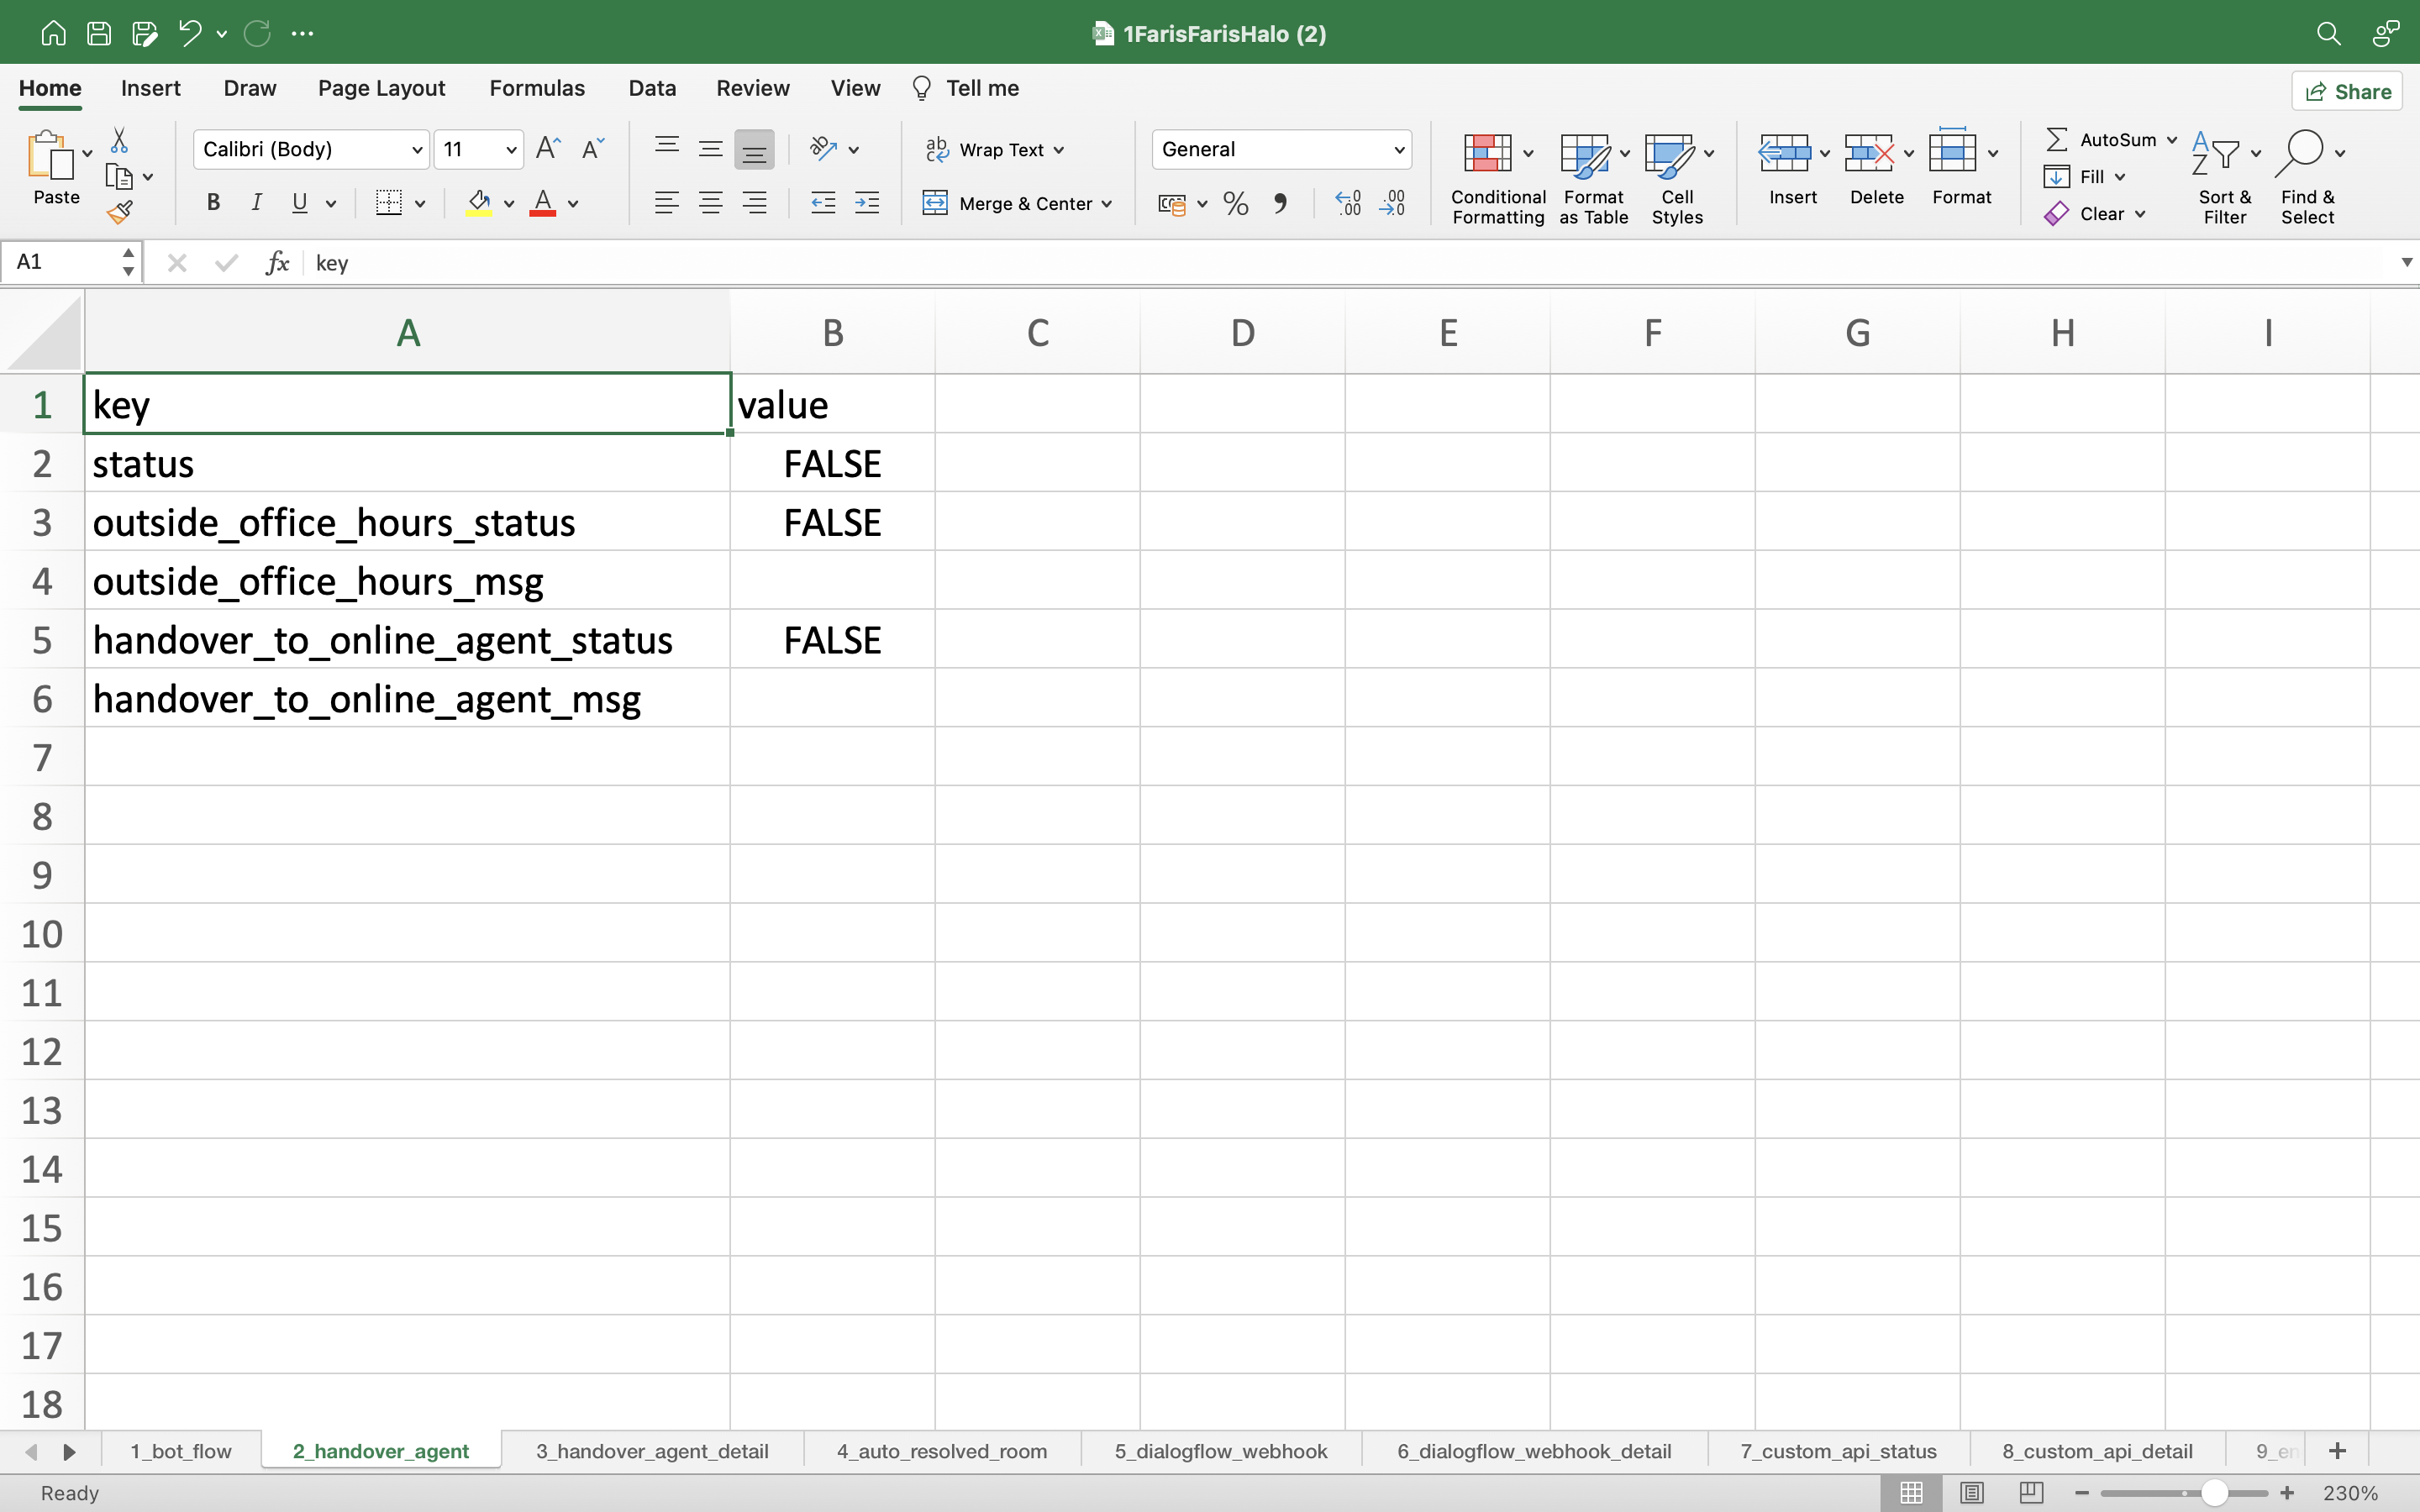Click the Format Painter brush icon
2420x1512 pixels.
[x=120, y=212]
